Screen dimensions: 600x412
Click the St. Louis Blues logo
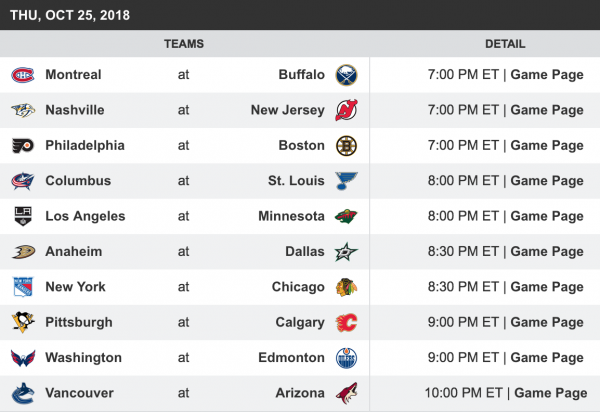coord(346,181)
